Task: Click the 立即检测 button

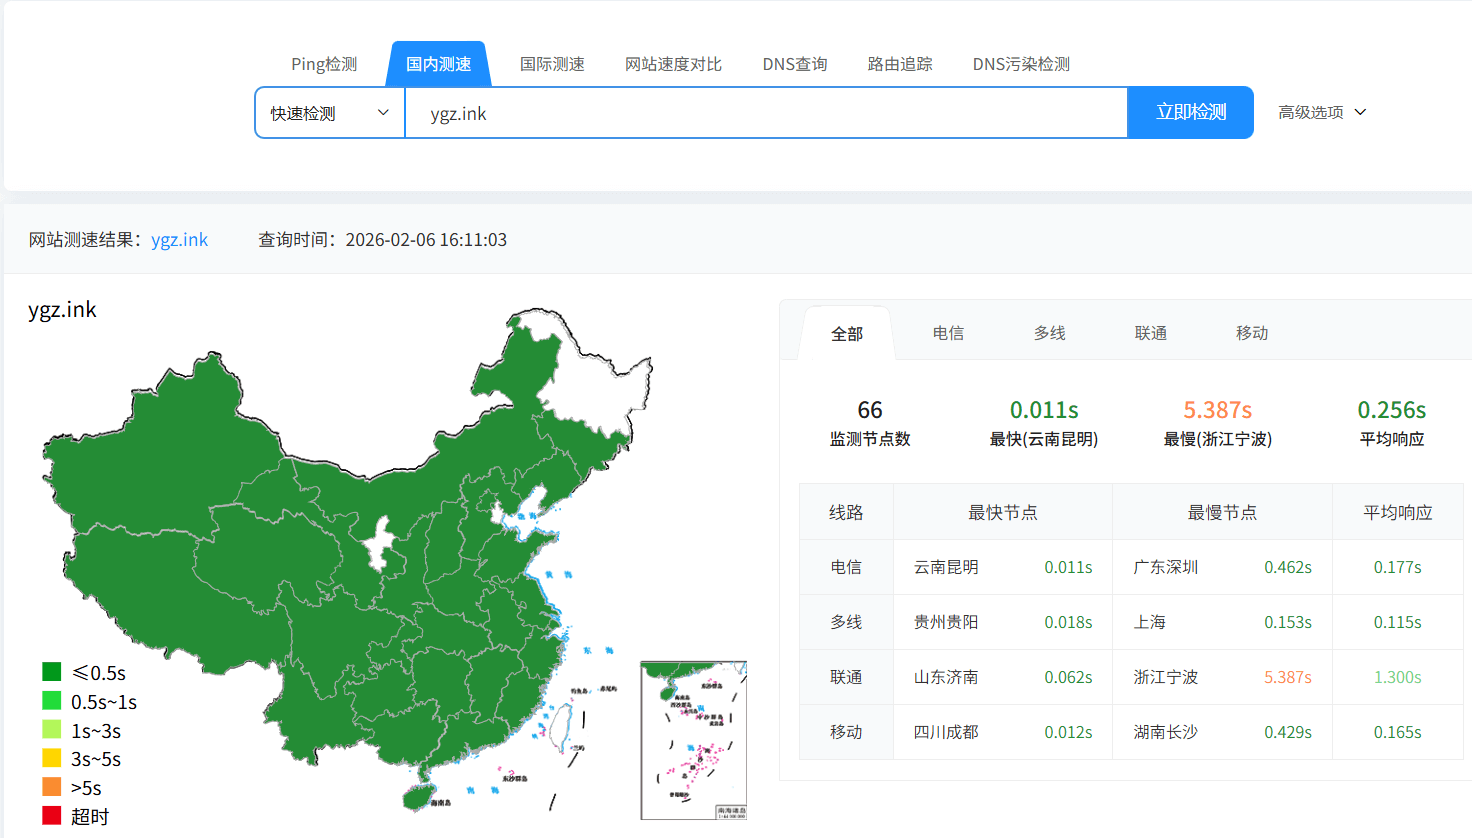Action: click(x=1190, y=112)
